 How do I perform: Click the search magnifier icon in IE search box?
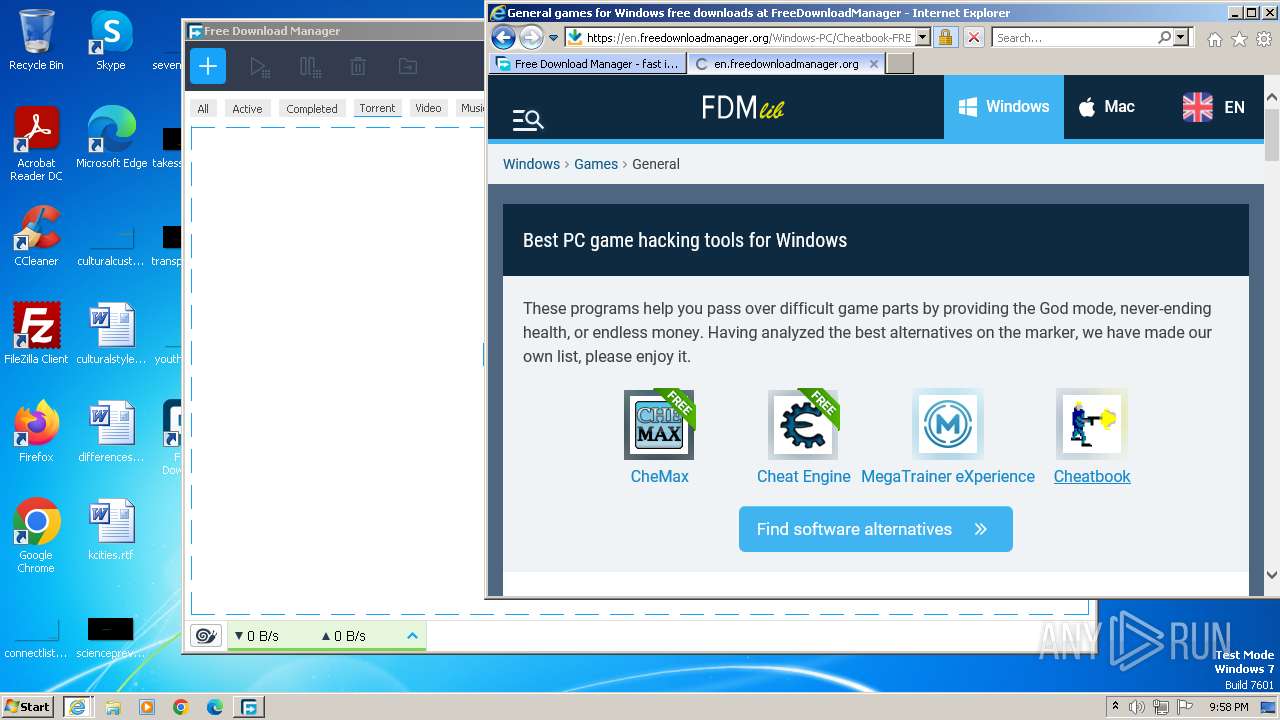(x=1164, y=38)
